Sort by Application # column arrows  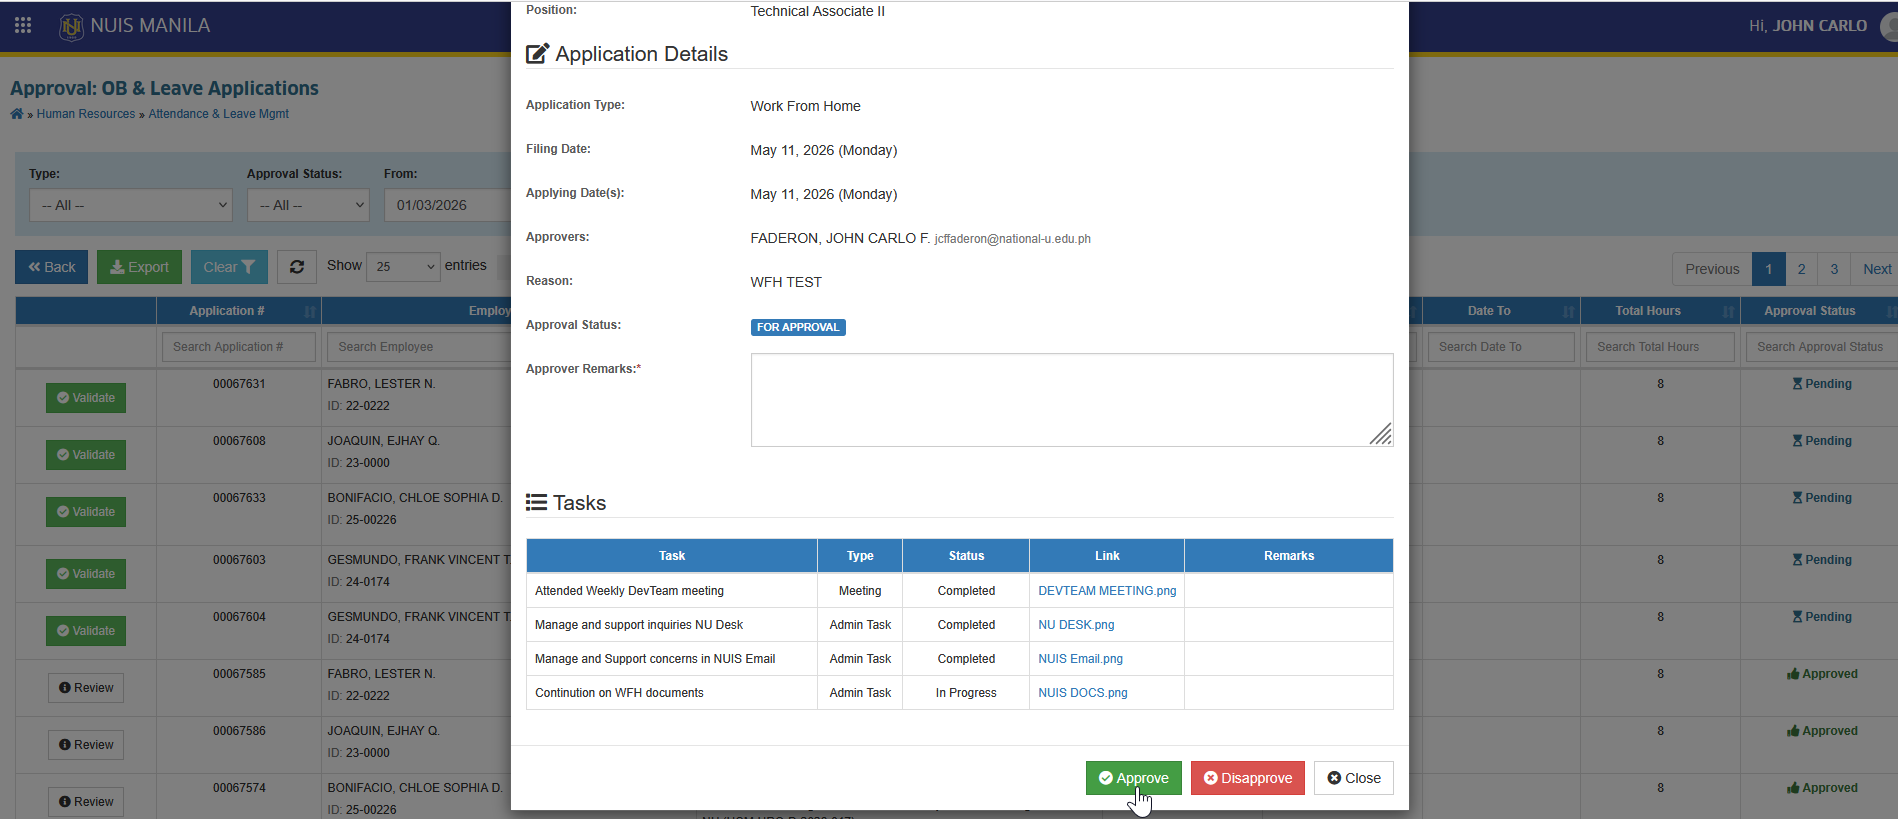click(310, 311)
